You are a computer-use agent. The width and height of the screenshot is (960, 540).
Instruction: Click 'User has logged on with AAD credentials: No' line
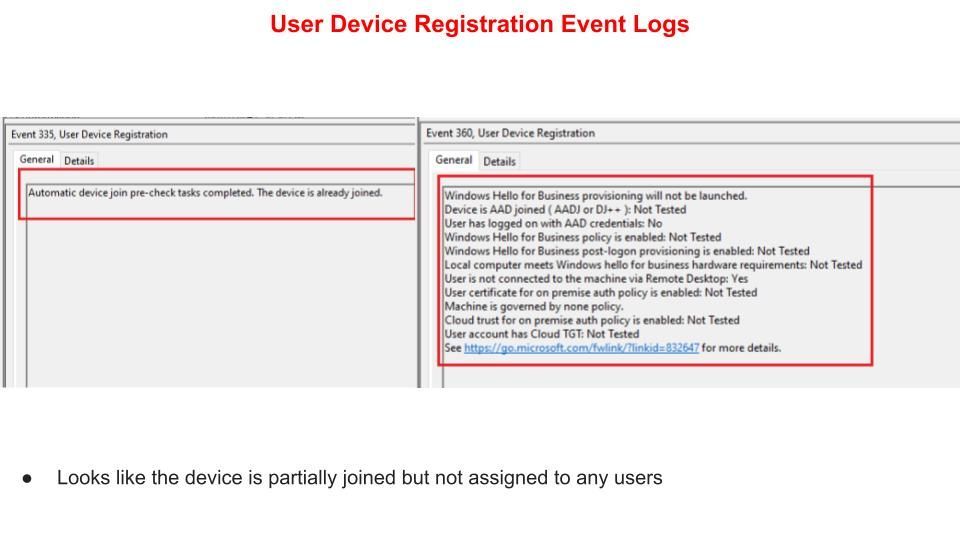553,223
